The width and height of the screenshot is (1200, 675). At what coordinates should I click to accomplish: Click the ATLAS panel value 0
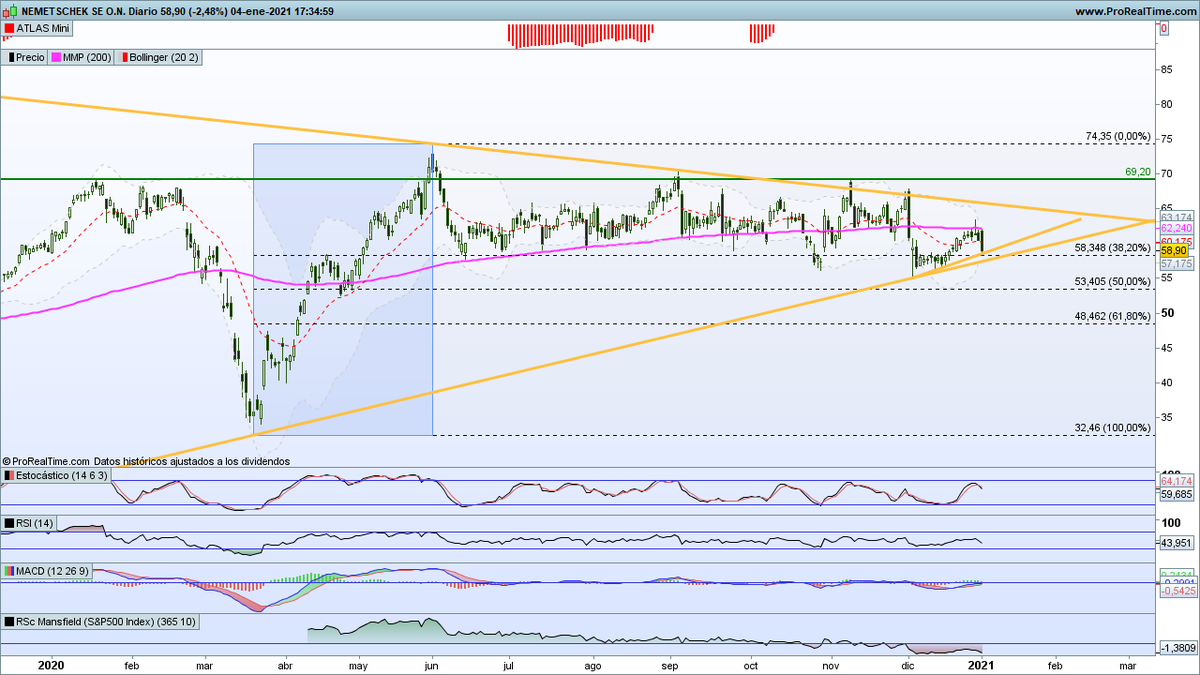tap(1164, 29)
